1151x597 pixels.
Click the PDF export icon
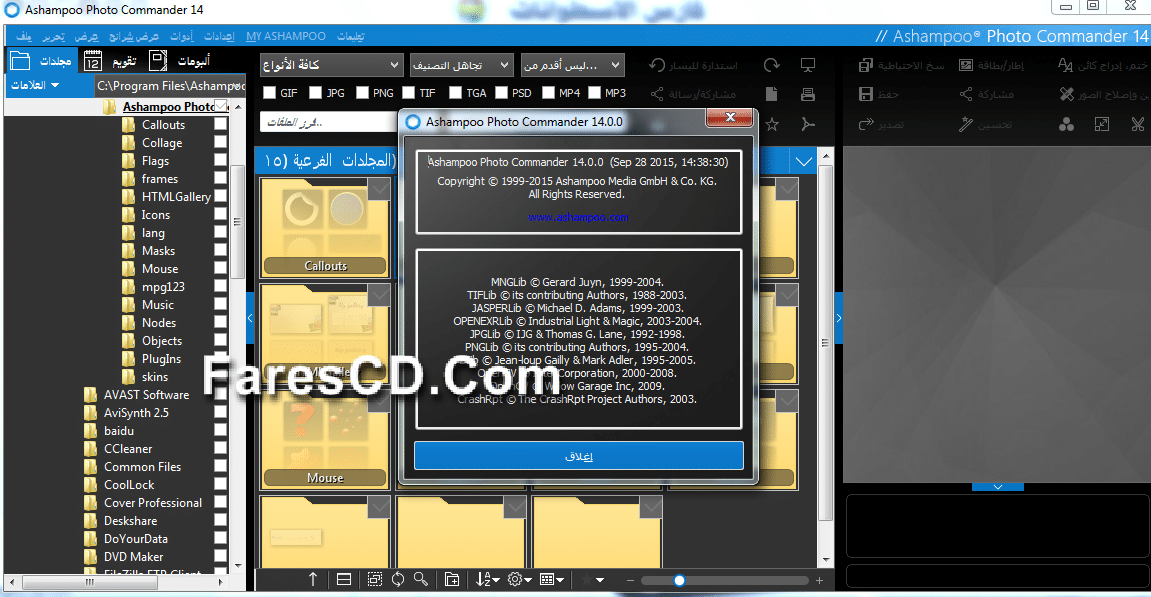[x=807, y=124]
